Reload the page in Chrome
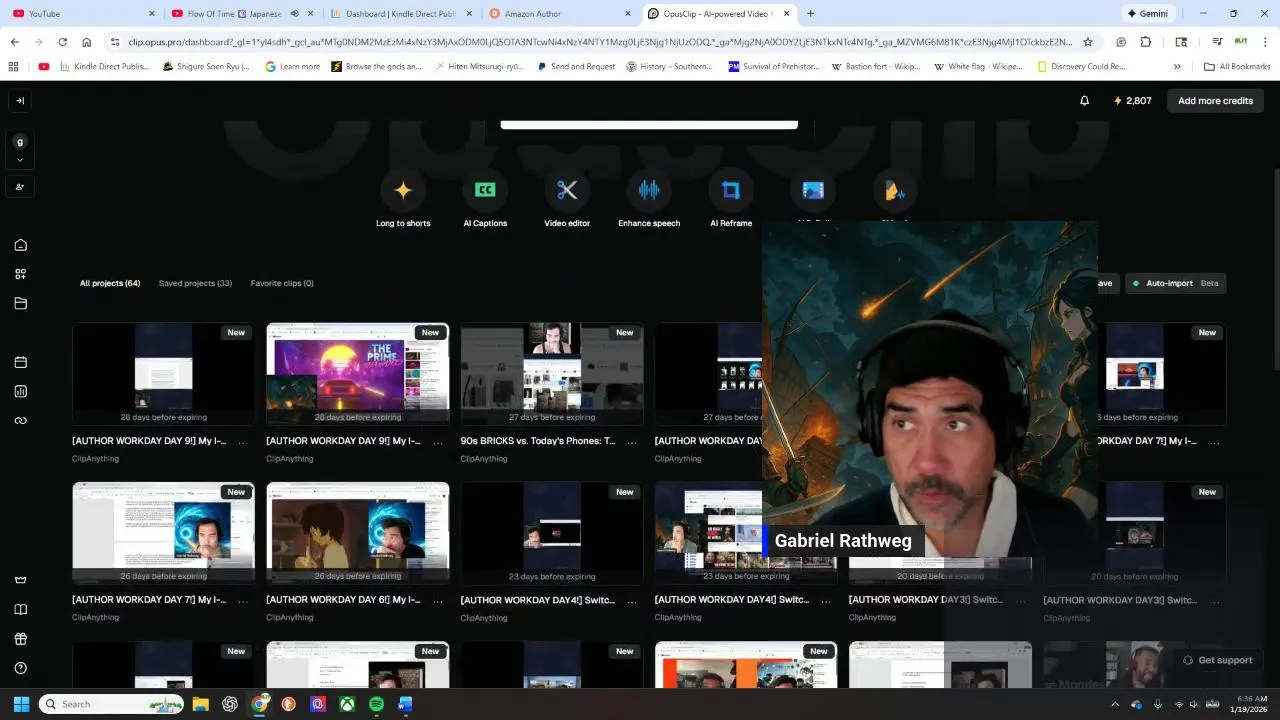Screen dimensions: 1280x720 point(62,42)
